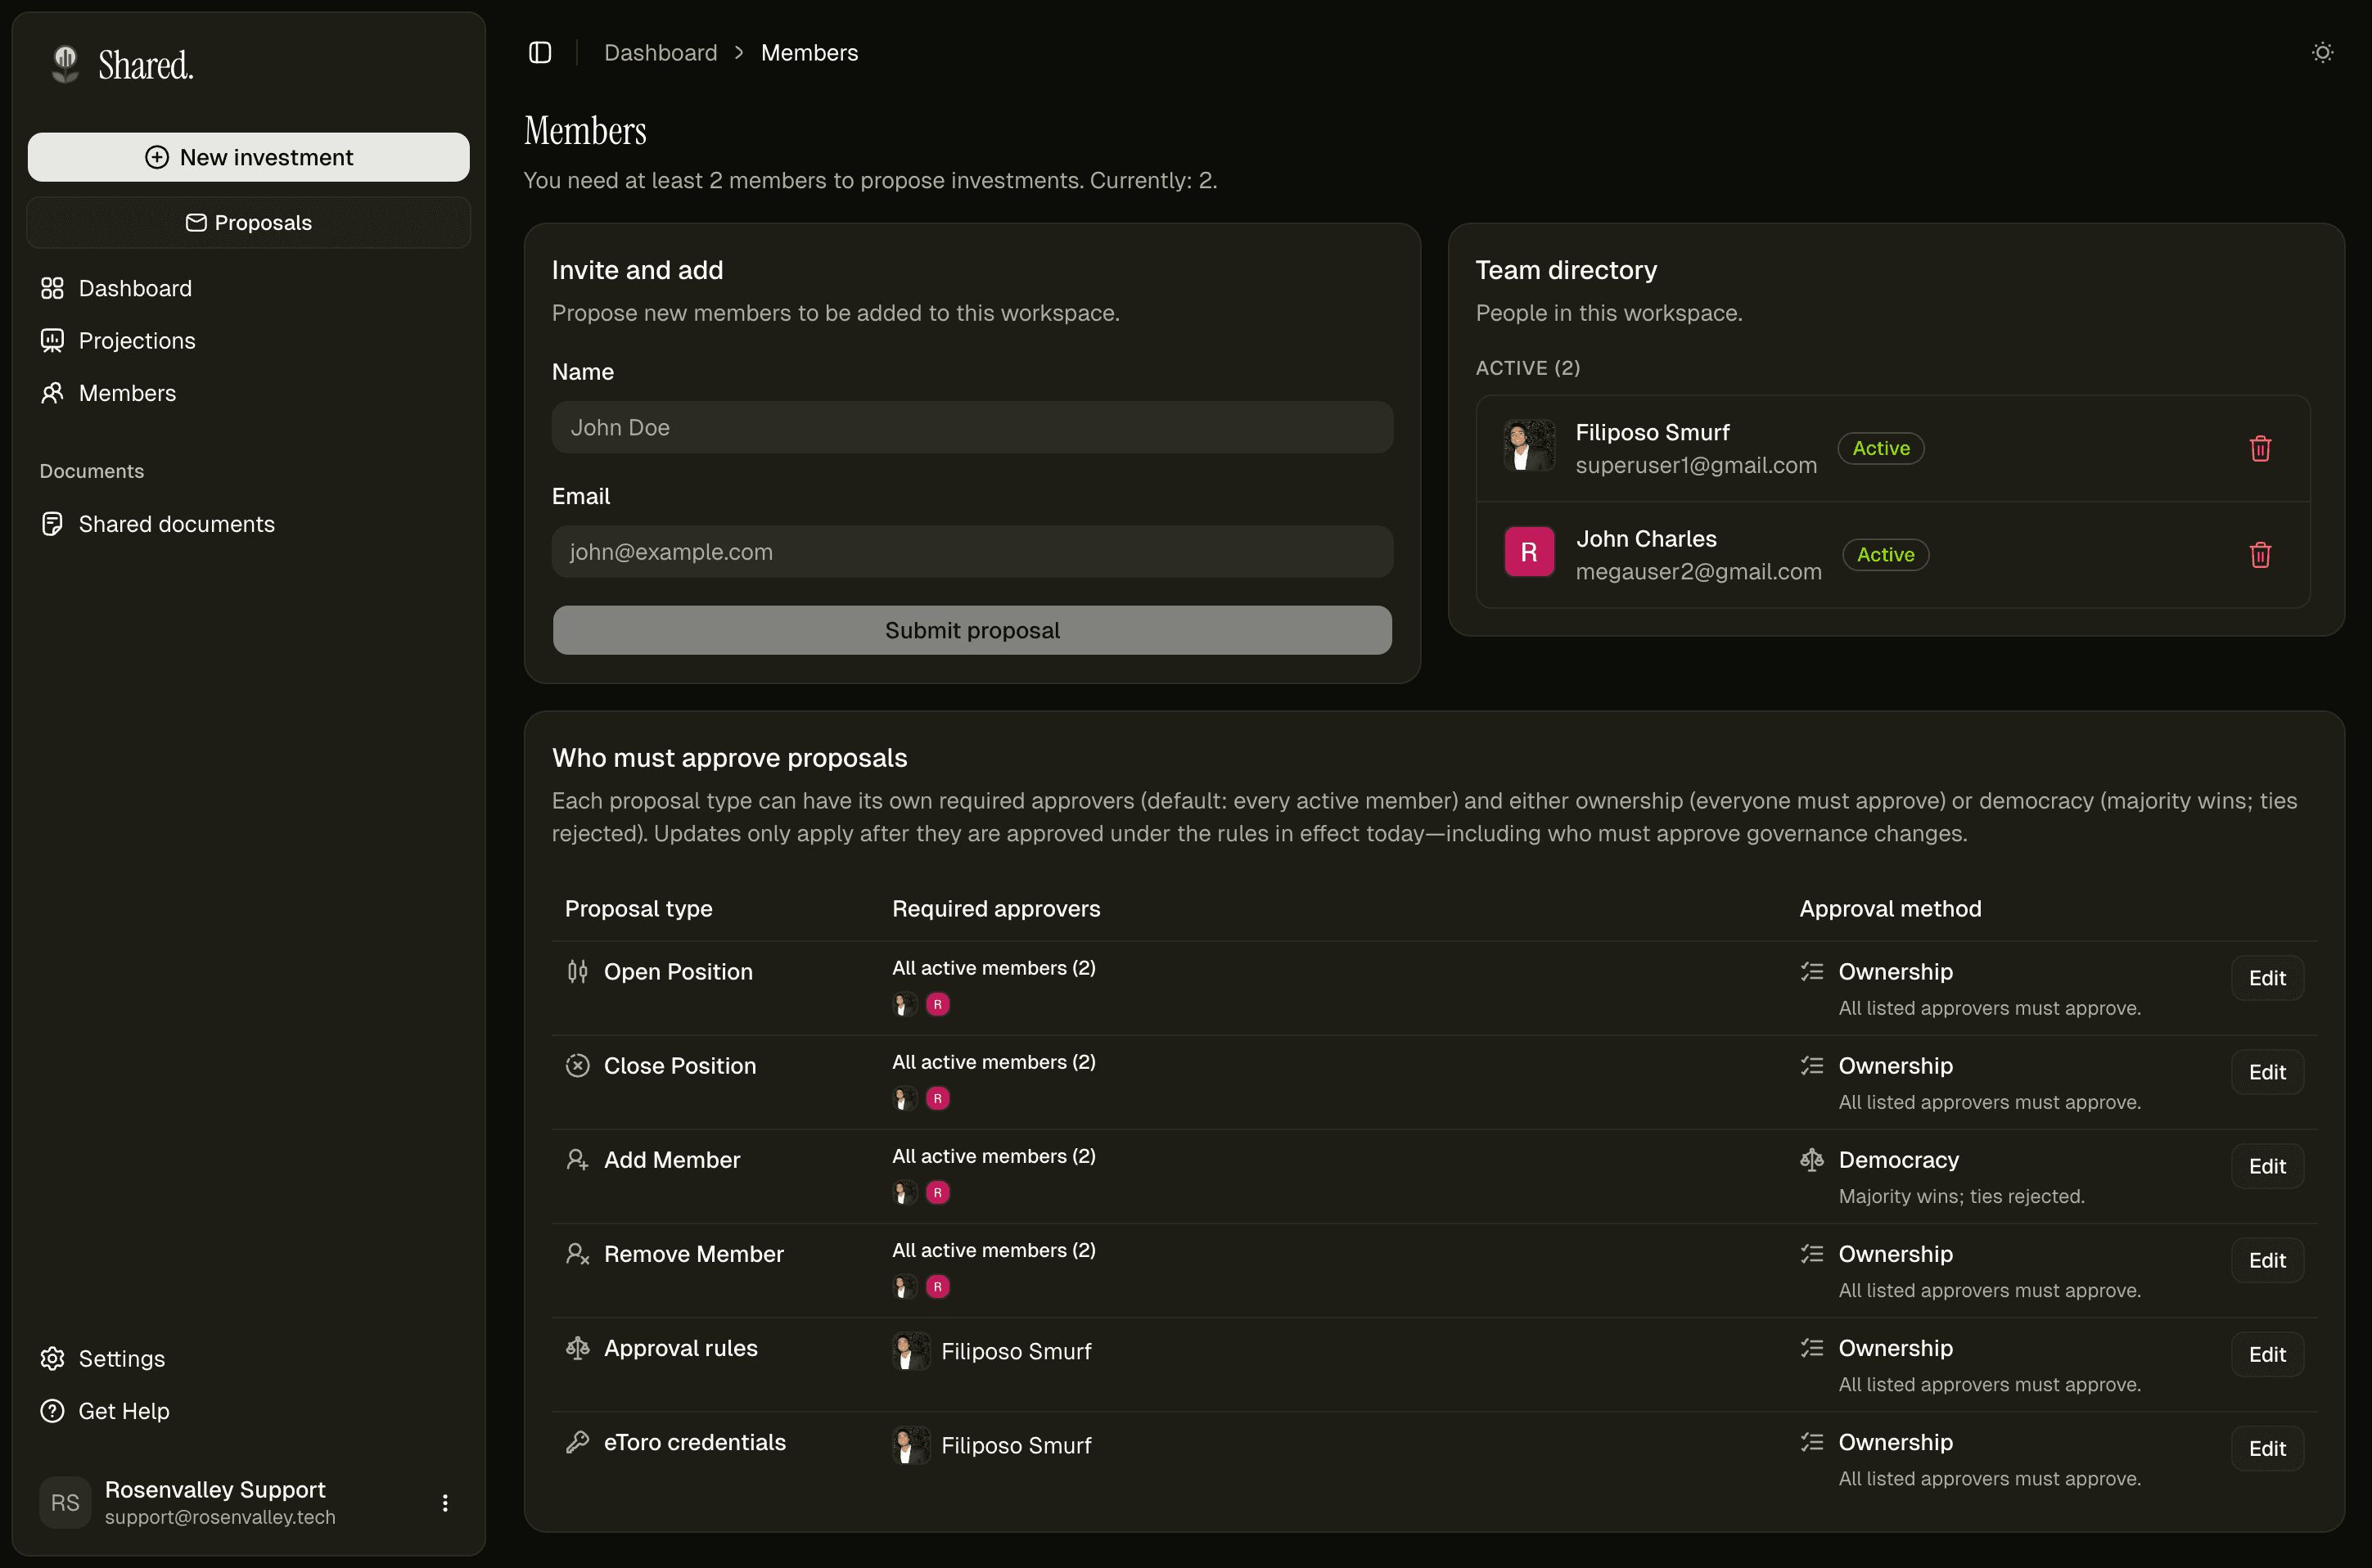This screenshot has height=1568, width=2372.
Task: Click the Get Help question icon
Action: (x=52, y=1411)
